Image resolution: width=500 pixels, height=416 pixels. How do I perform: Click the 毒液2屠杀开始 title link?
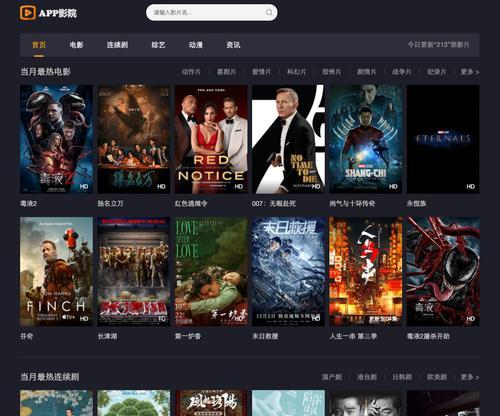tap(428, 336)
